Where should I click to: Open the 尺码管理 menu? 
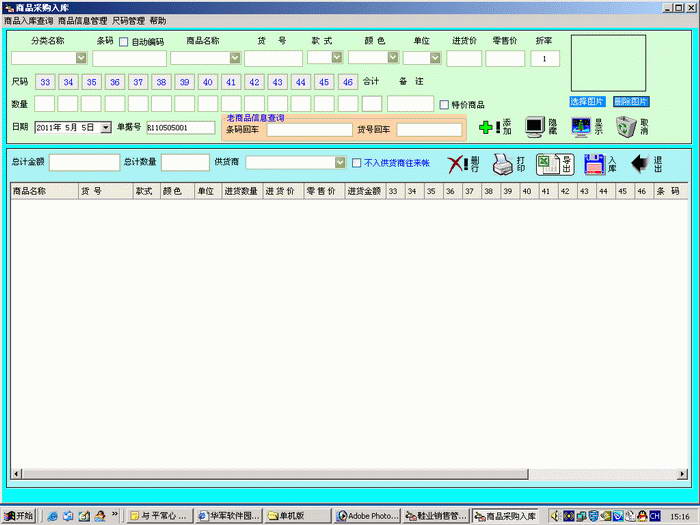128,21
